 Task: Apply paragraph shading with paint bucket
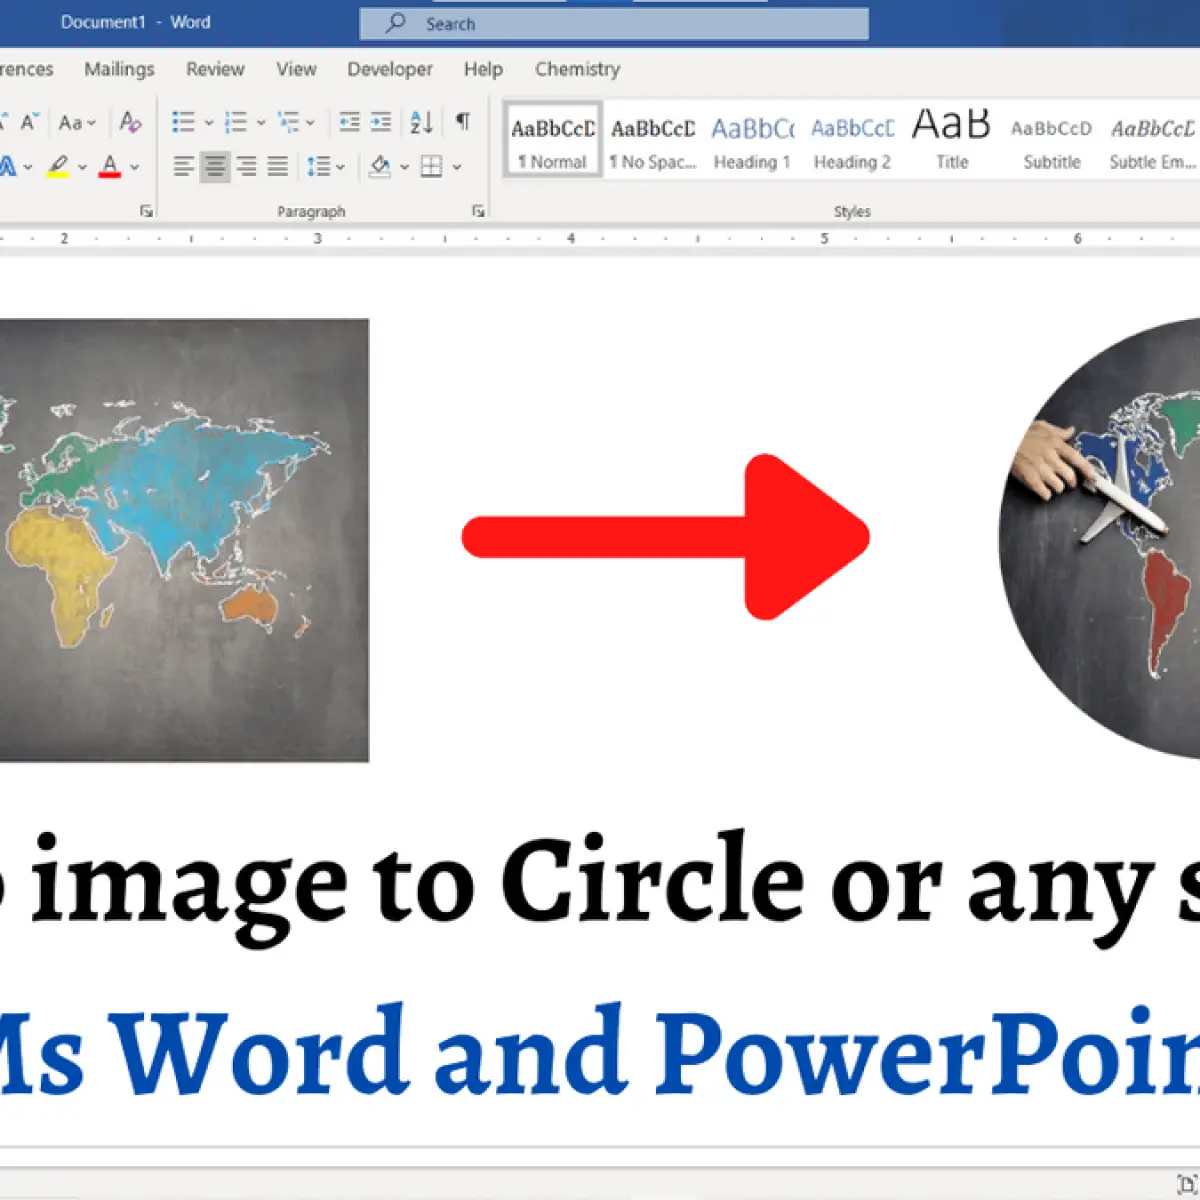[380, 166]
